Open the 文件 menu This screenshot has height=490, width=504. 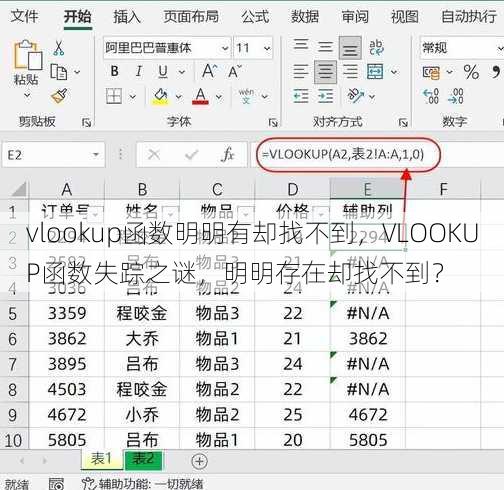[x=24, y=16]
